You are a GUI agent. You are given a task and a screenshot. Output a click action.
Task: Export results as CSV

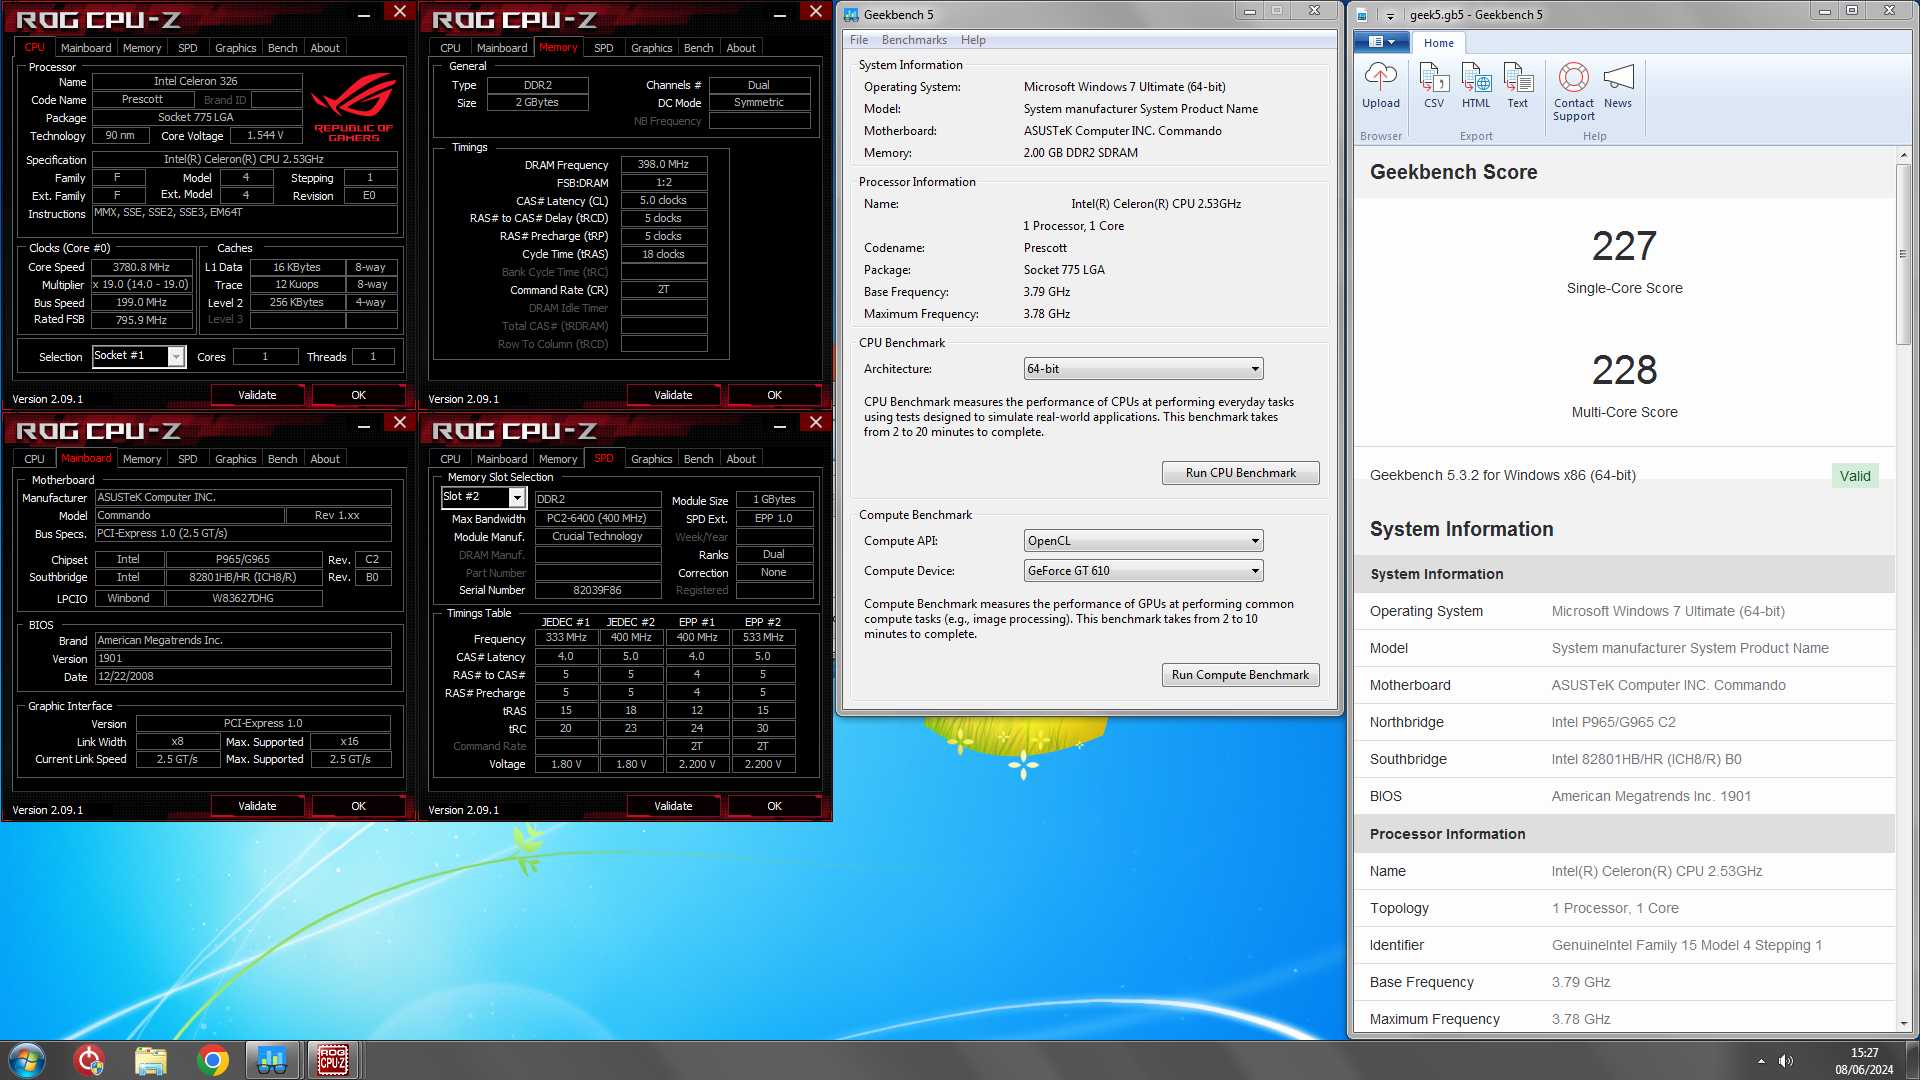click(x=1434, y=86)
